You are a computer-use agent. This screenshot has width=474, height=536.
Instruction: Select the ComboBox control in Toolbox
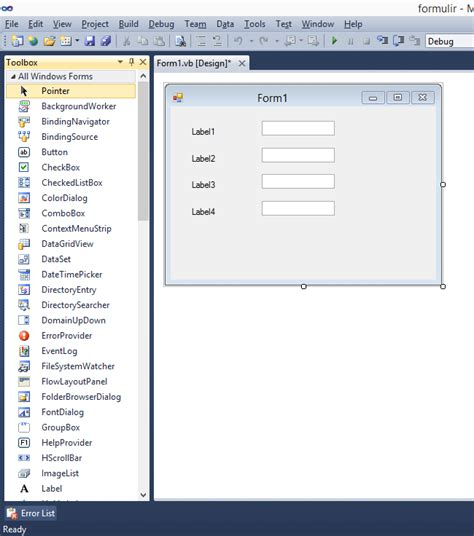[71, 213]
